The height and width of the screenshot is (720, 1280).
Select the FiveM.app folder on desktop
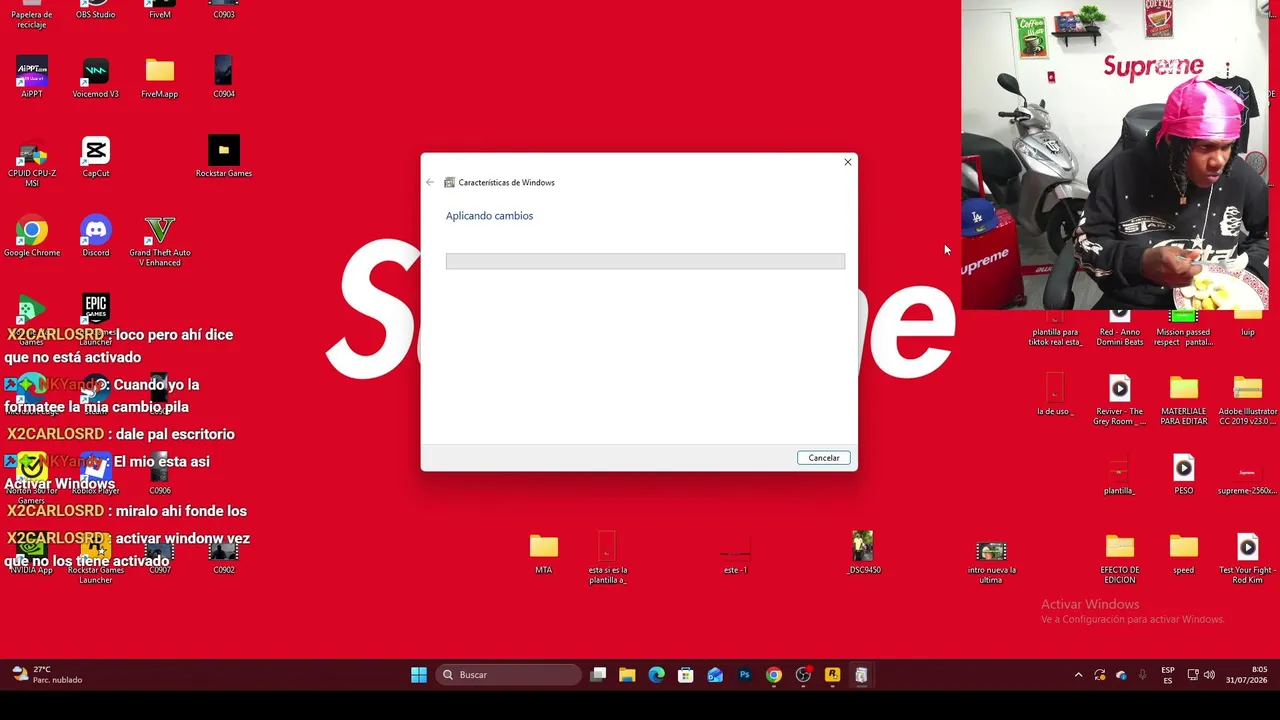tap(160, 78)
